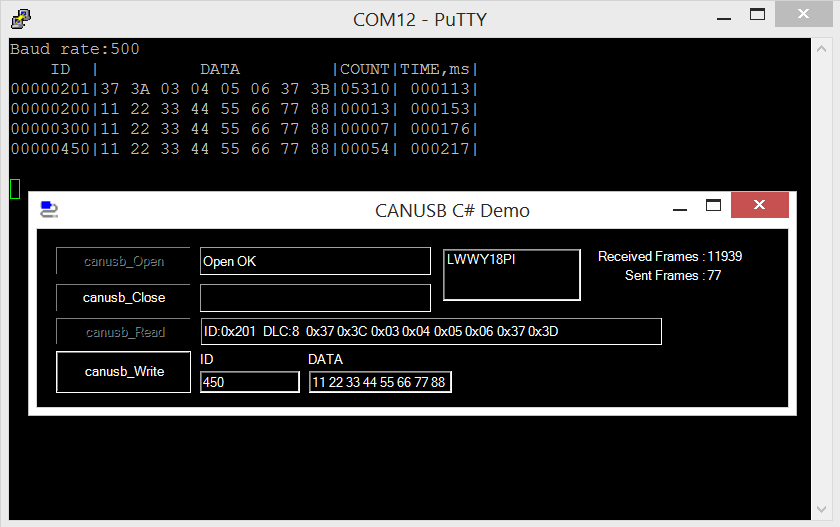This screenshot has height=527, width=840.
Task: Click the Baud rate:500 terminal line
Action: point(75,49)
